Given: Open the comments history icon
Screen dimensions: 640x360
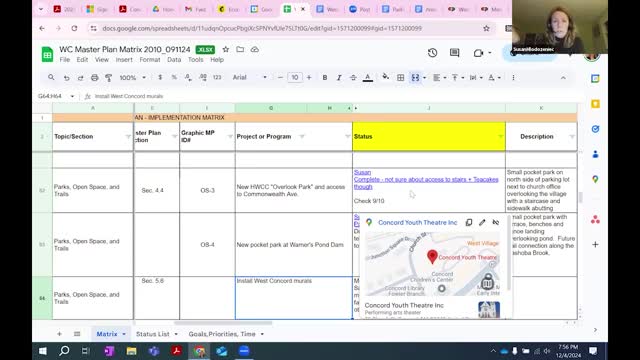Looking at the screenshot, I should 454,53.
